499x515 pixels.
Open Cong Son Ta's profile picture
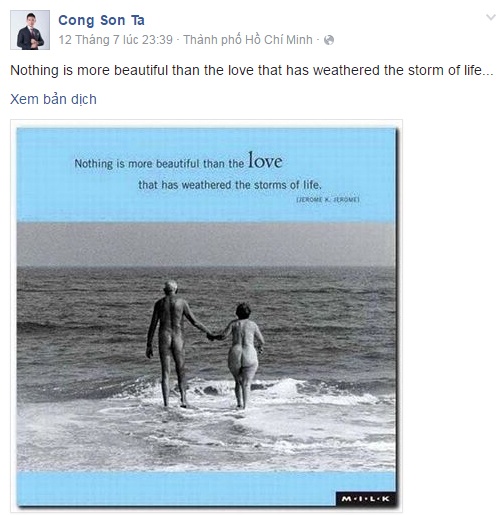tap(30, 30)
